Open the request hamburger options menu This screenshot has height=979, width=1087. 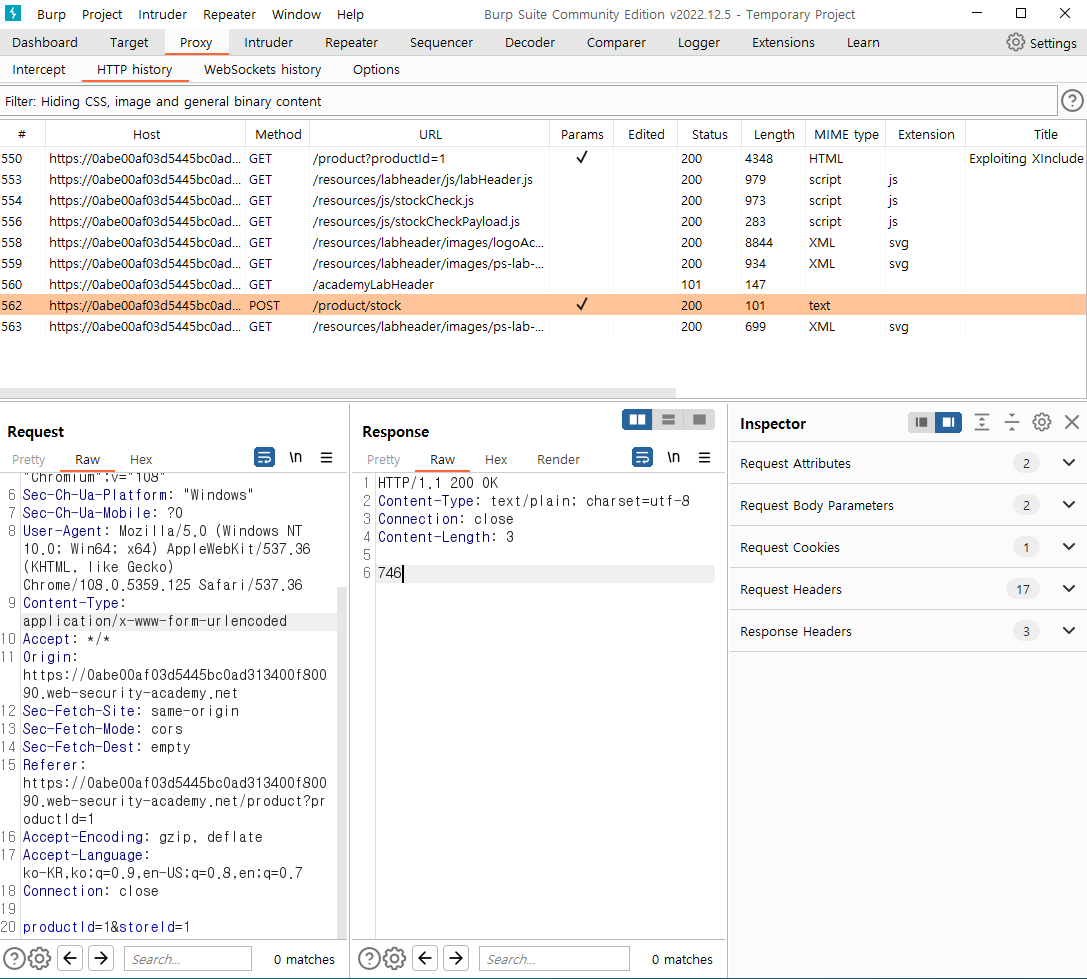(x=327, y=458)
